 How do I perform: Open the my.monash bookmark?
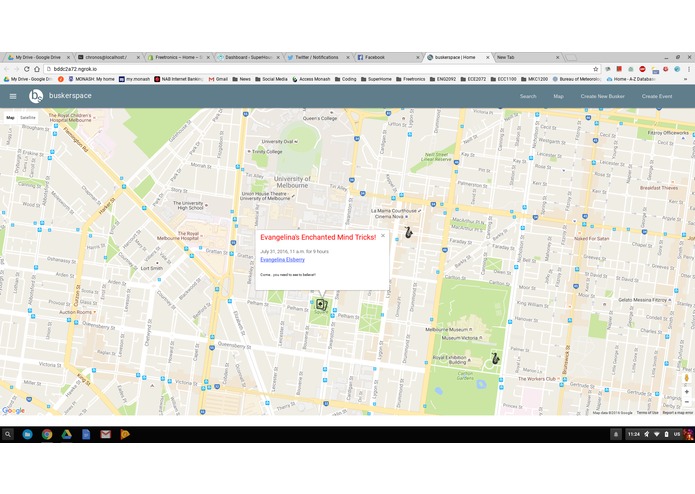tap(134, 79)
